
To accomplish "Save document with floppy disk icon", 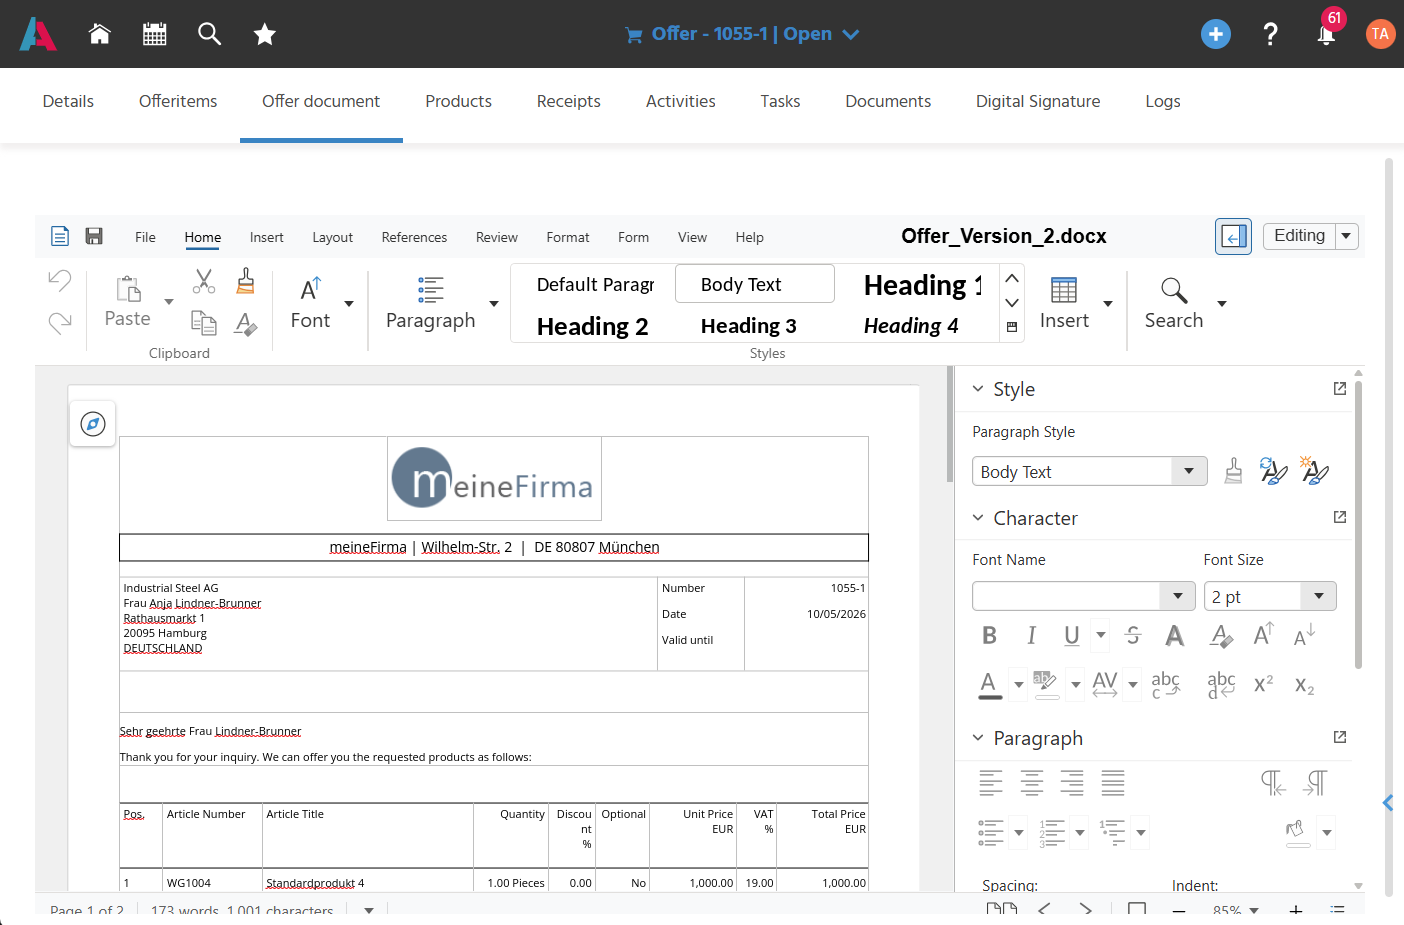I will (94, 236).
